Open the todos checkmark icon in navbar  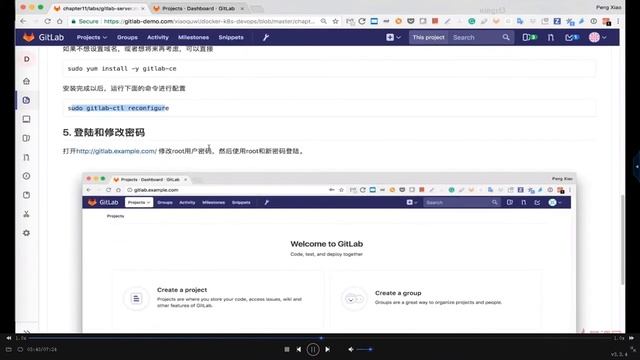coord(572,37)
